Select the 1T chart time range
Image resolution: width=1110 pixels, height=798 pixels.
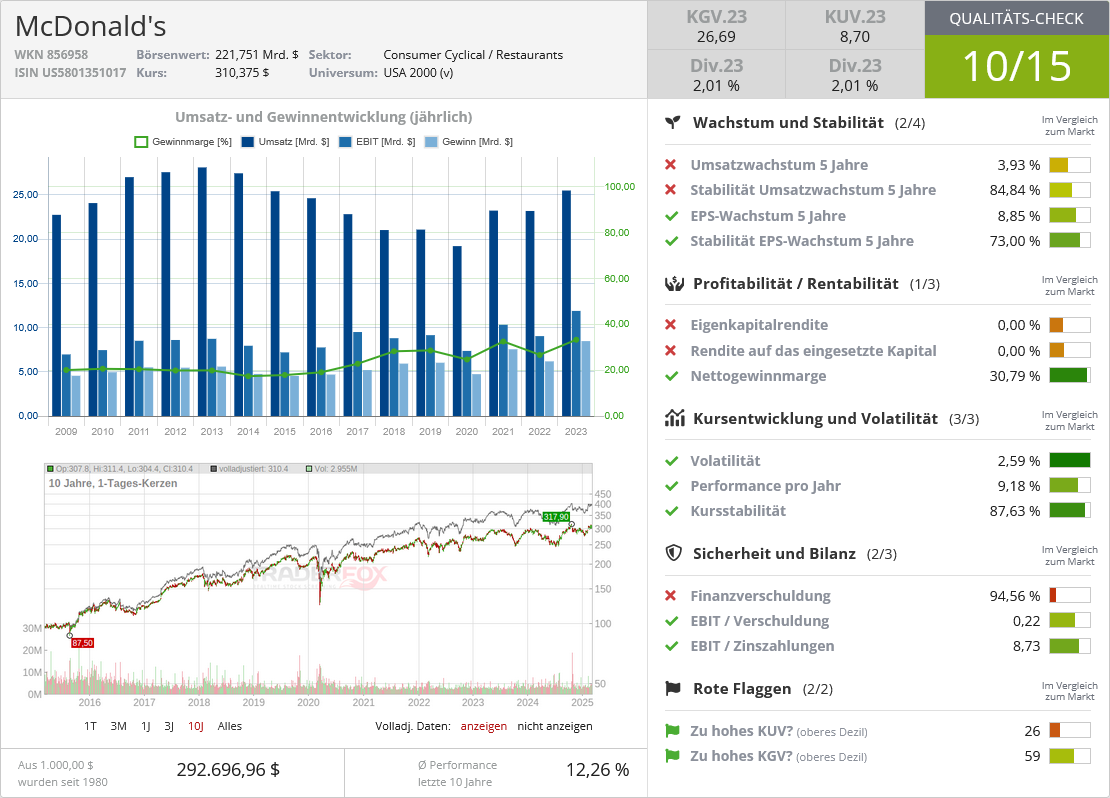tap(91, 726)
